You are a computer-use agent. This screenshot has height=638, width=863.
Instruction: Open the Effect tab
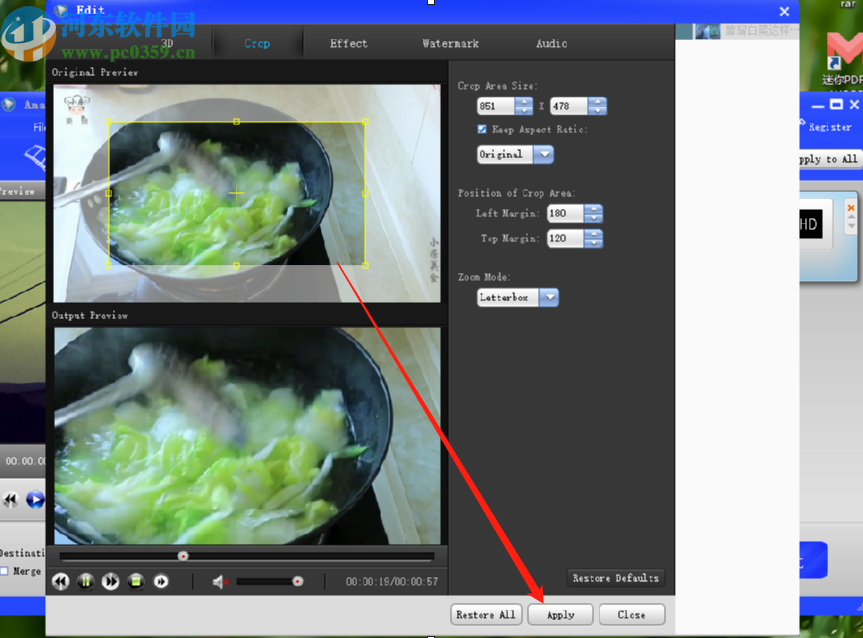point(348,43)
